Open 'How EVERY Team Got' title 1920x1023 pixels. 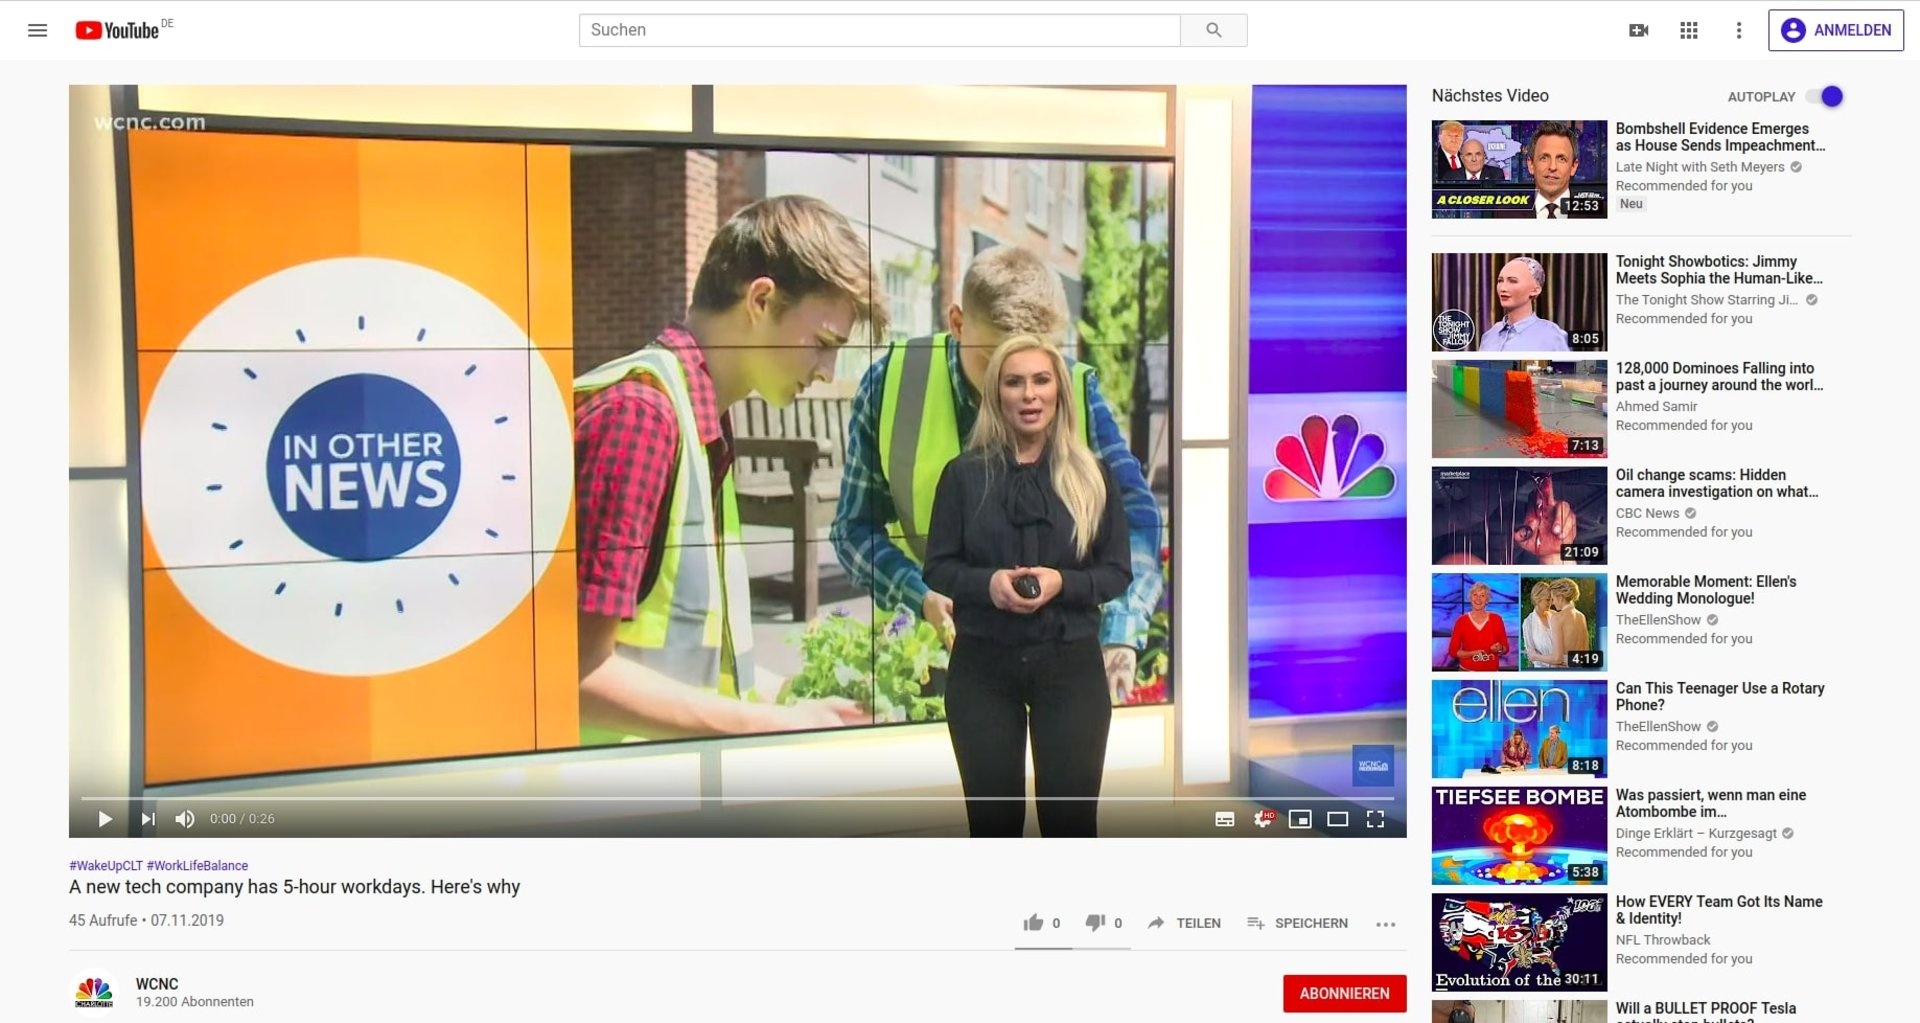1719,910
